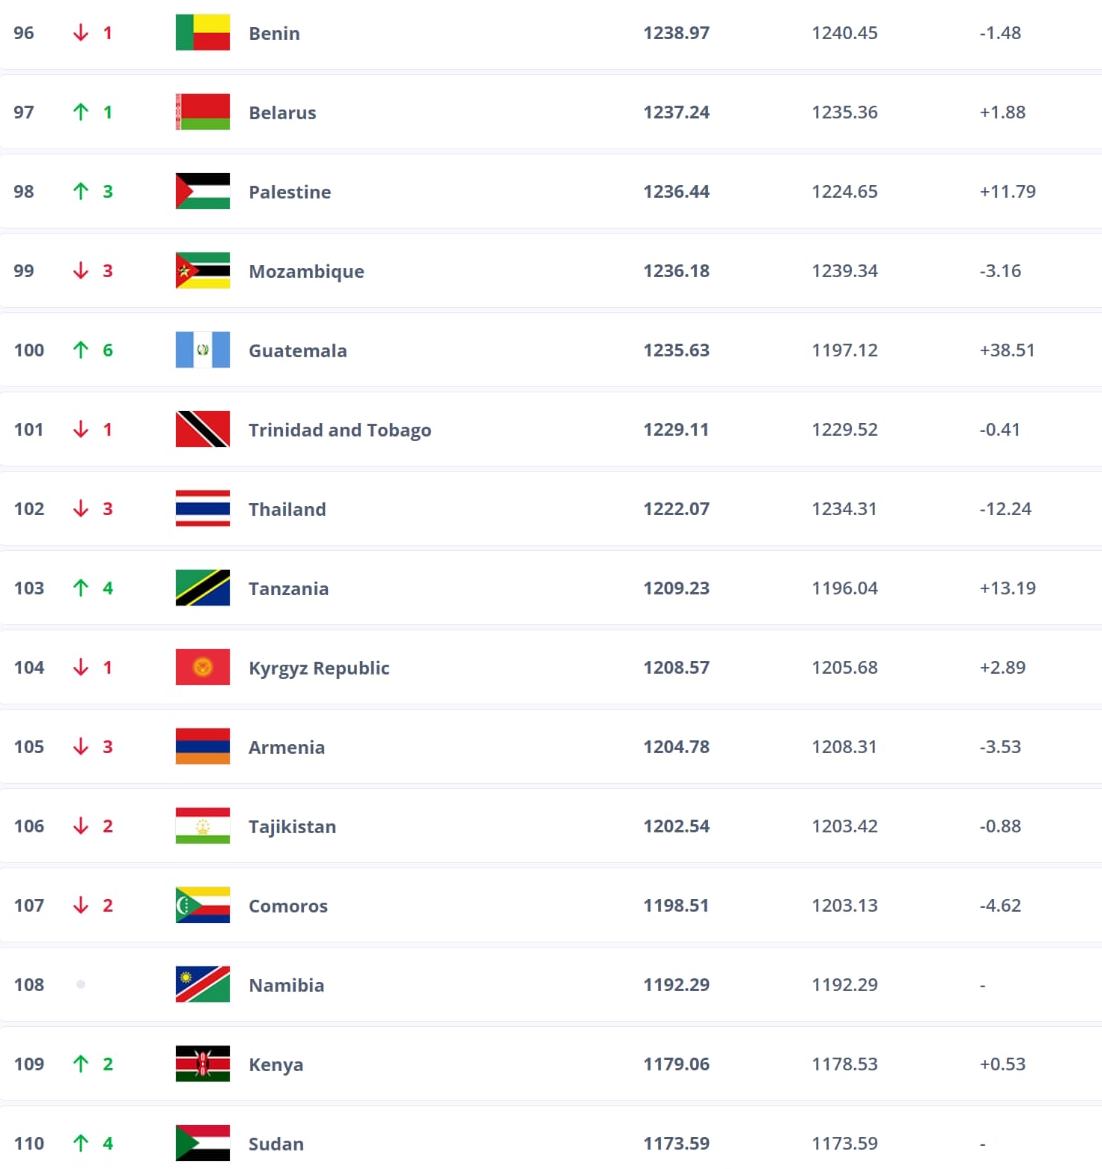
Task: Click Thailand's previous points 1234.31
Action: (x=845, y=508)
